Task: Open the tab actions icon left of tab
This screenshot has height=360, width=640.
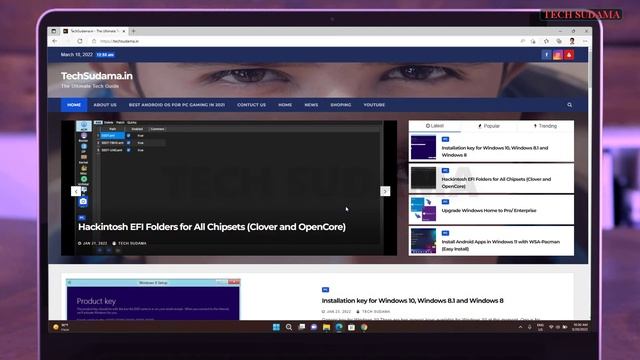Action: click(54, 31)
